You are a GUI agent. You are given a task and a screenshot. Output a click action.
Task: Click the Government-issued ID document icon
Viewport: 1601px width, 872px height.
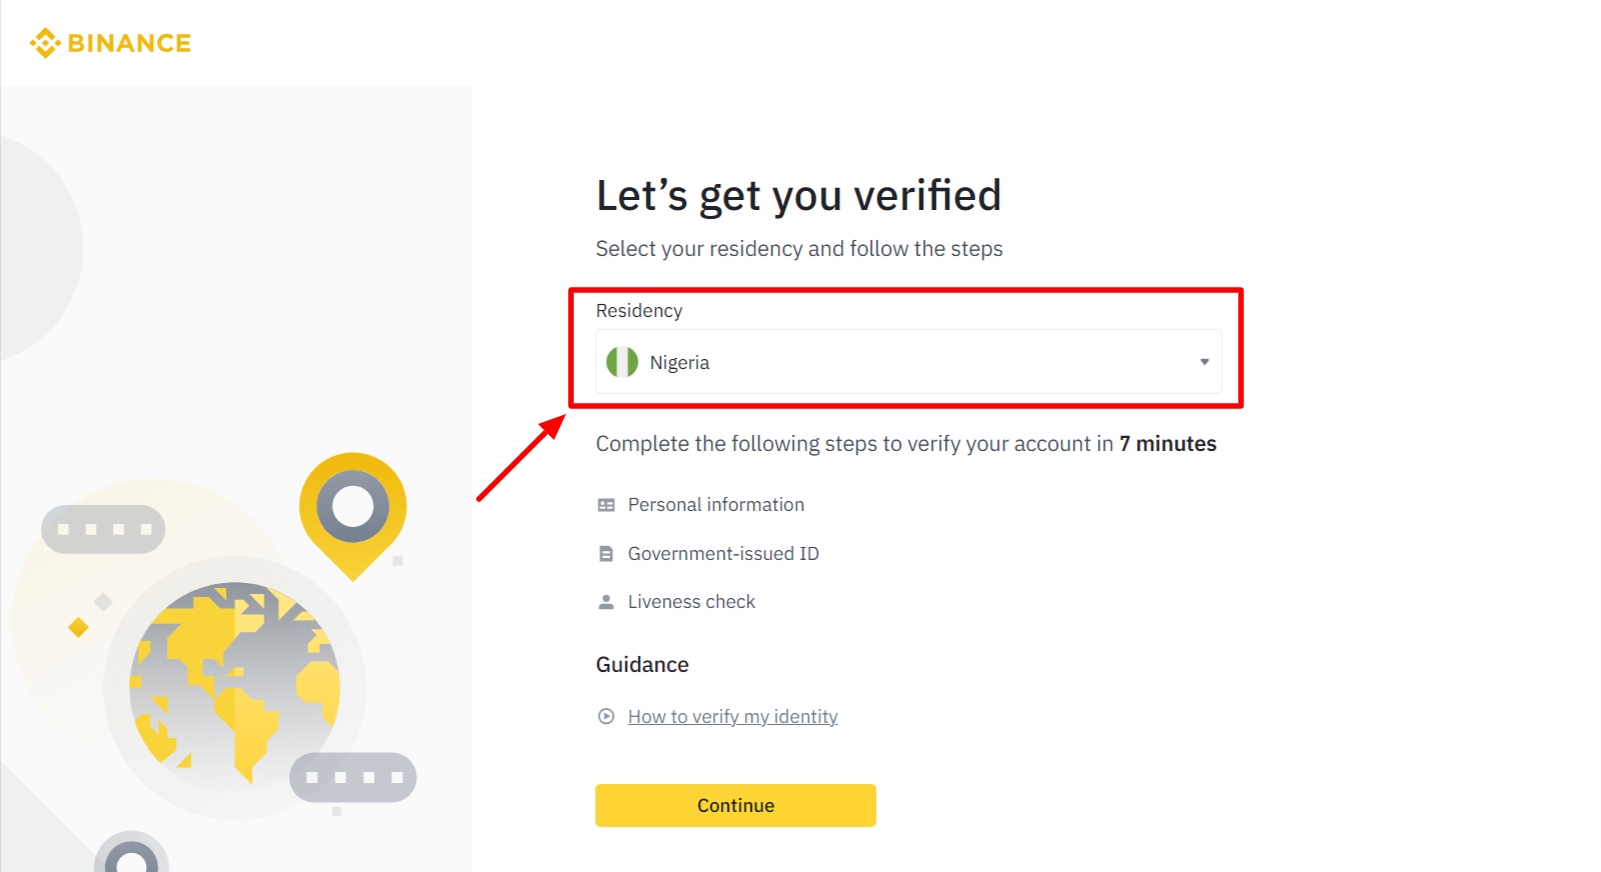606,554
